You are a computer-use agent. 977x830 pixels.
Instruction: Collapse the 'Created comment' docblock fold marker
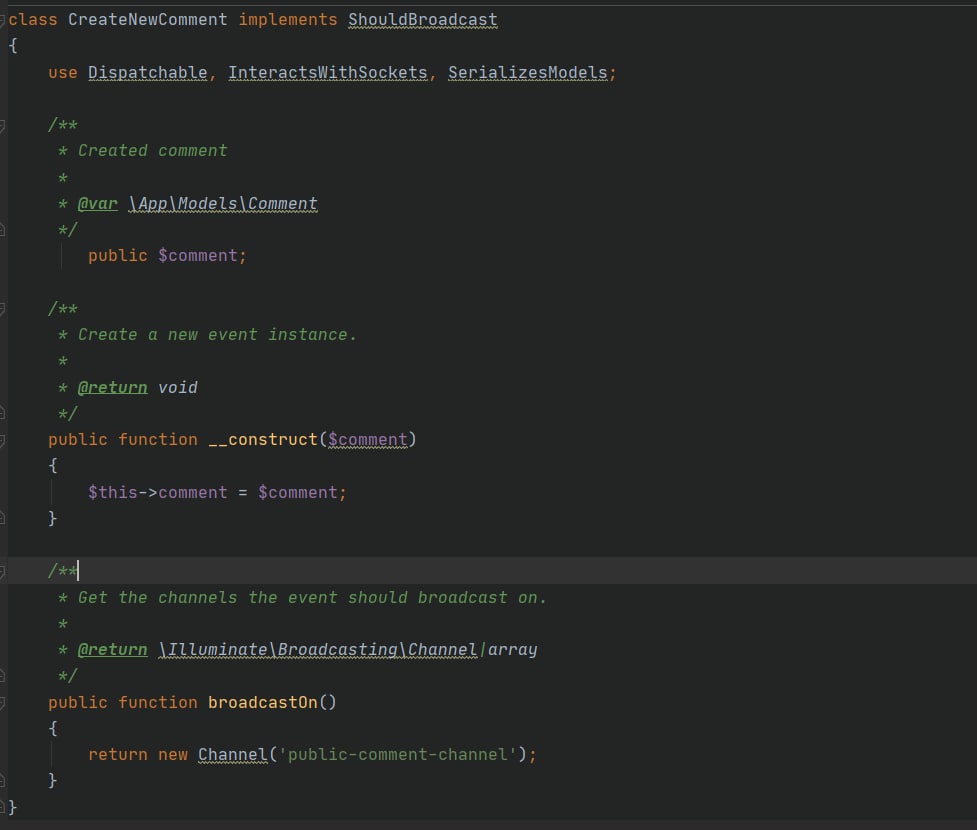[x=2, y=125]
